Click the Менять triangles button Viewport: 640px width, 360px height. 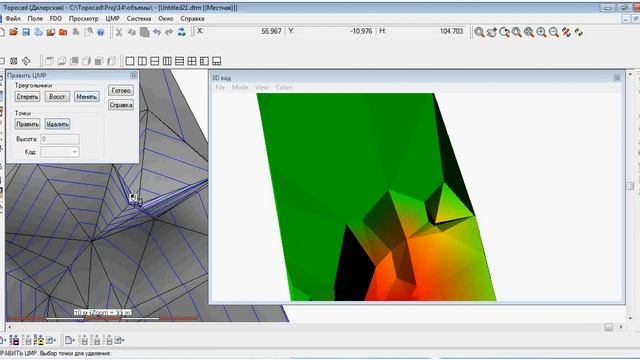87,97
